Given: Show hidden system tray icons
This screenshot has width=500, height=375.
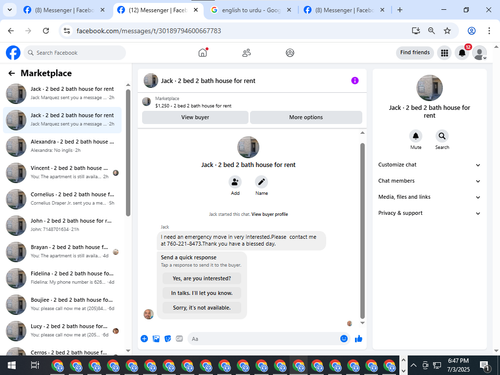Looking at the screenshot, I should click(x=413, y=365).
